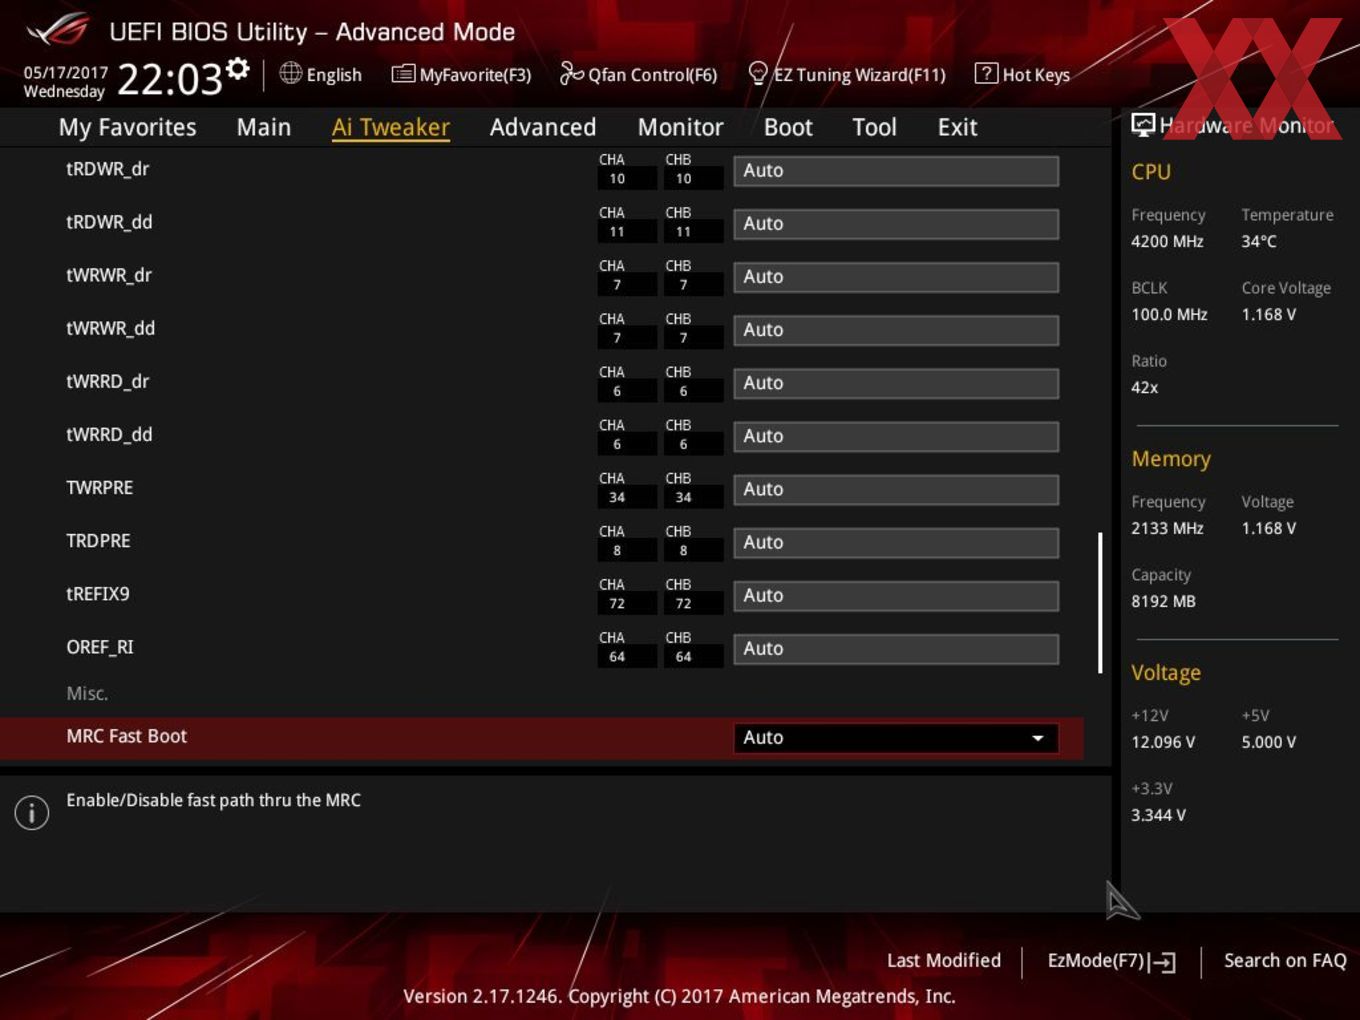Click the Hardware Monitor screen icon
This screenshot has width=1360, height=1020.
1143,125
